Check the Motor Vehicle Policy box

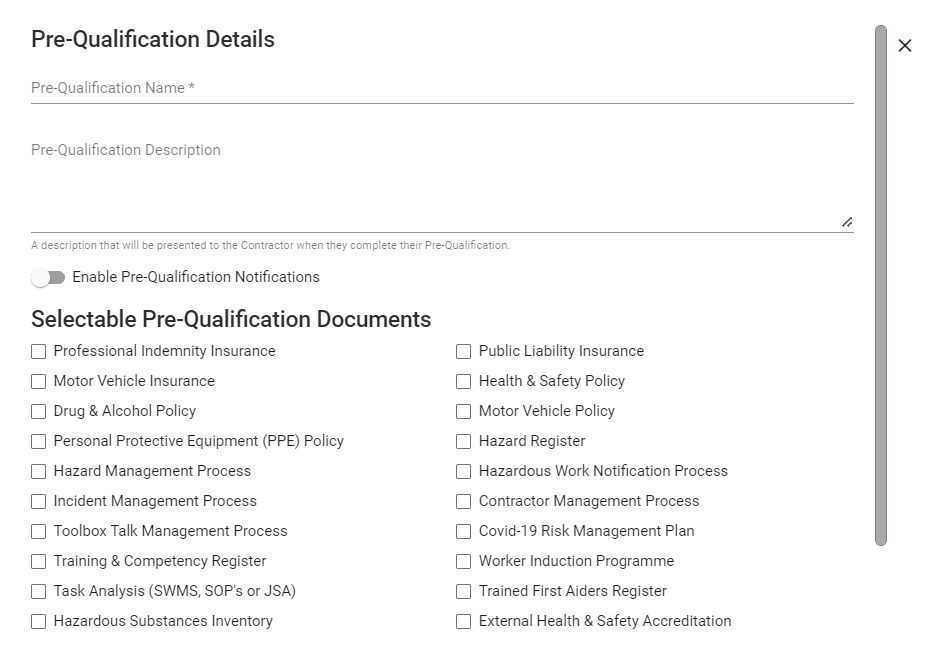coord(463,411)
